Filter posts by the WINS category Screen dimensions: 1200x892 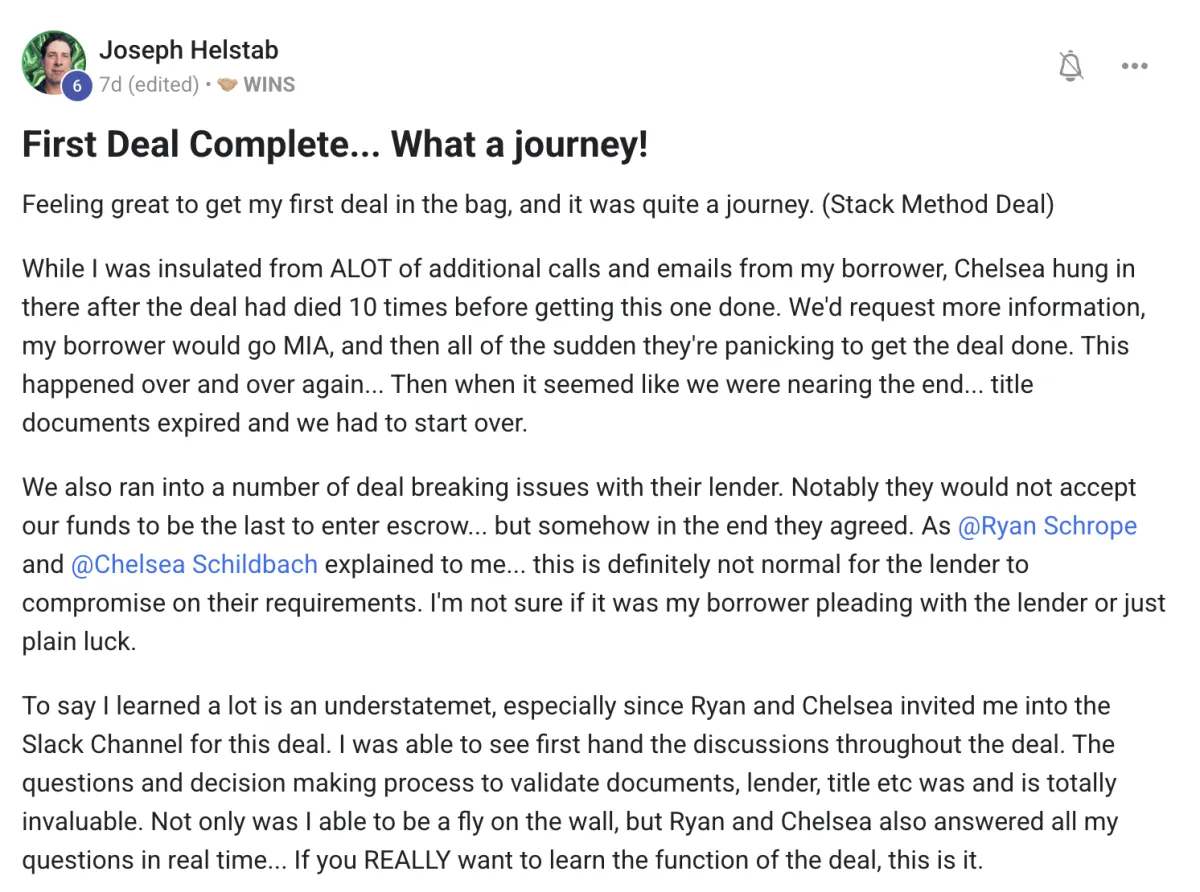point(269,84)
